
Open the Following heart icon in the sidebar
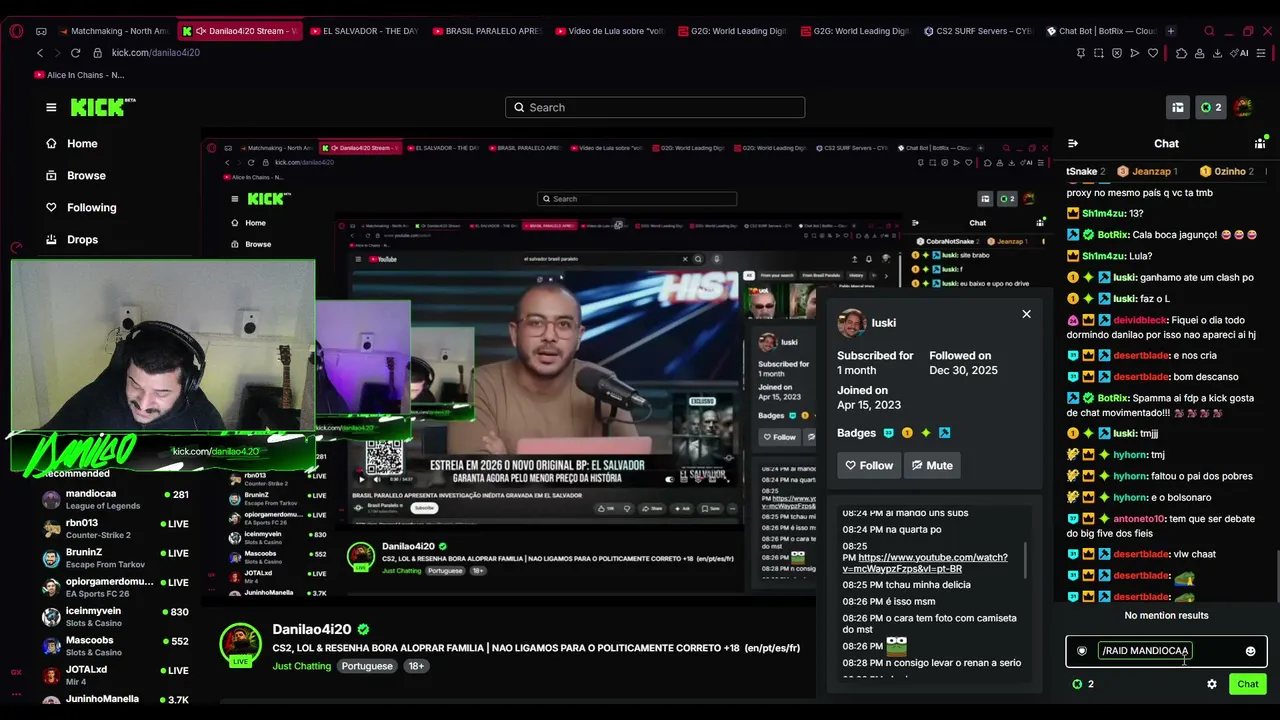click(51, 207)
